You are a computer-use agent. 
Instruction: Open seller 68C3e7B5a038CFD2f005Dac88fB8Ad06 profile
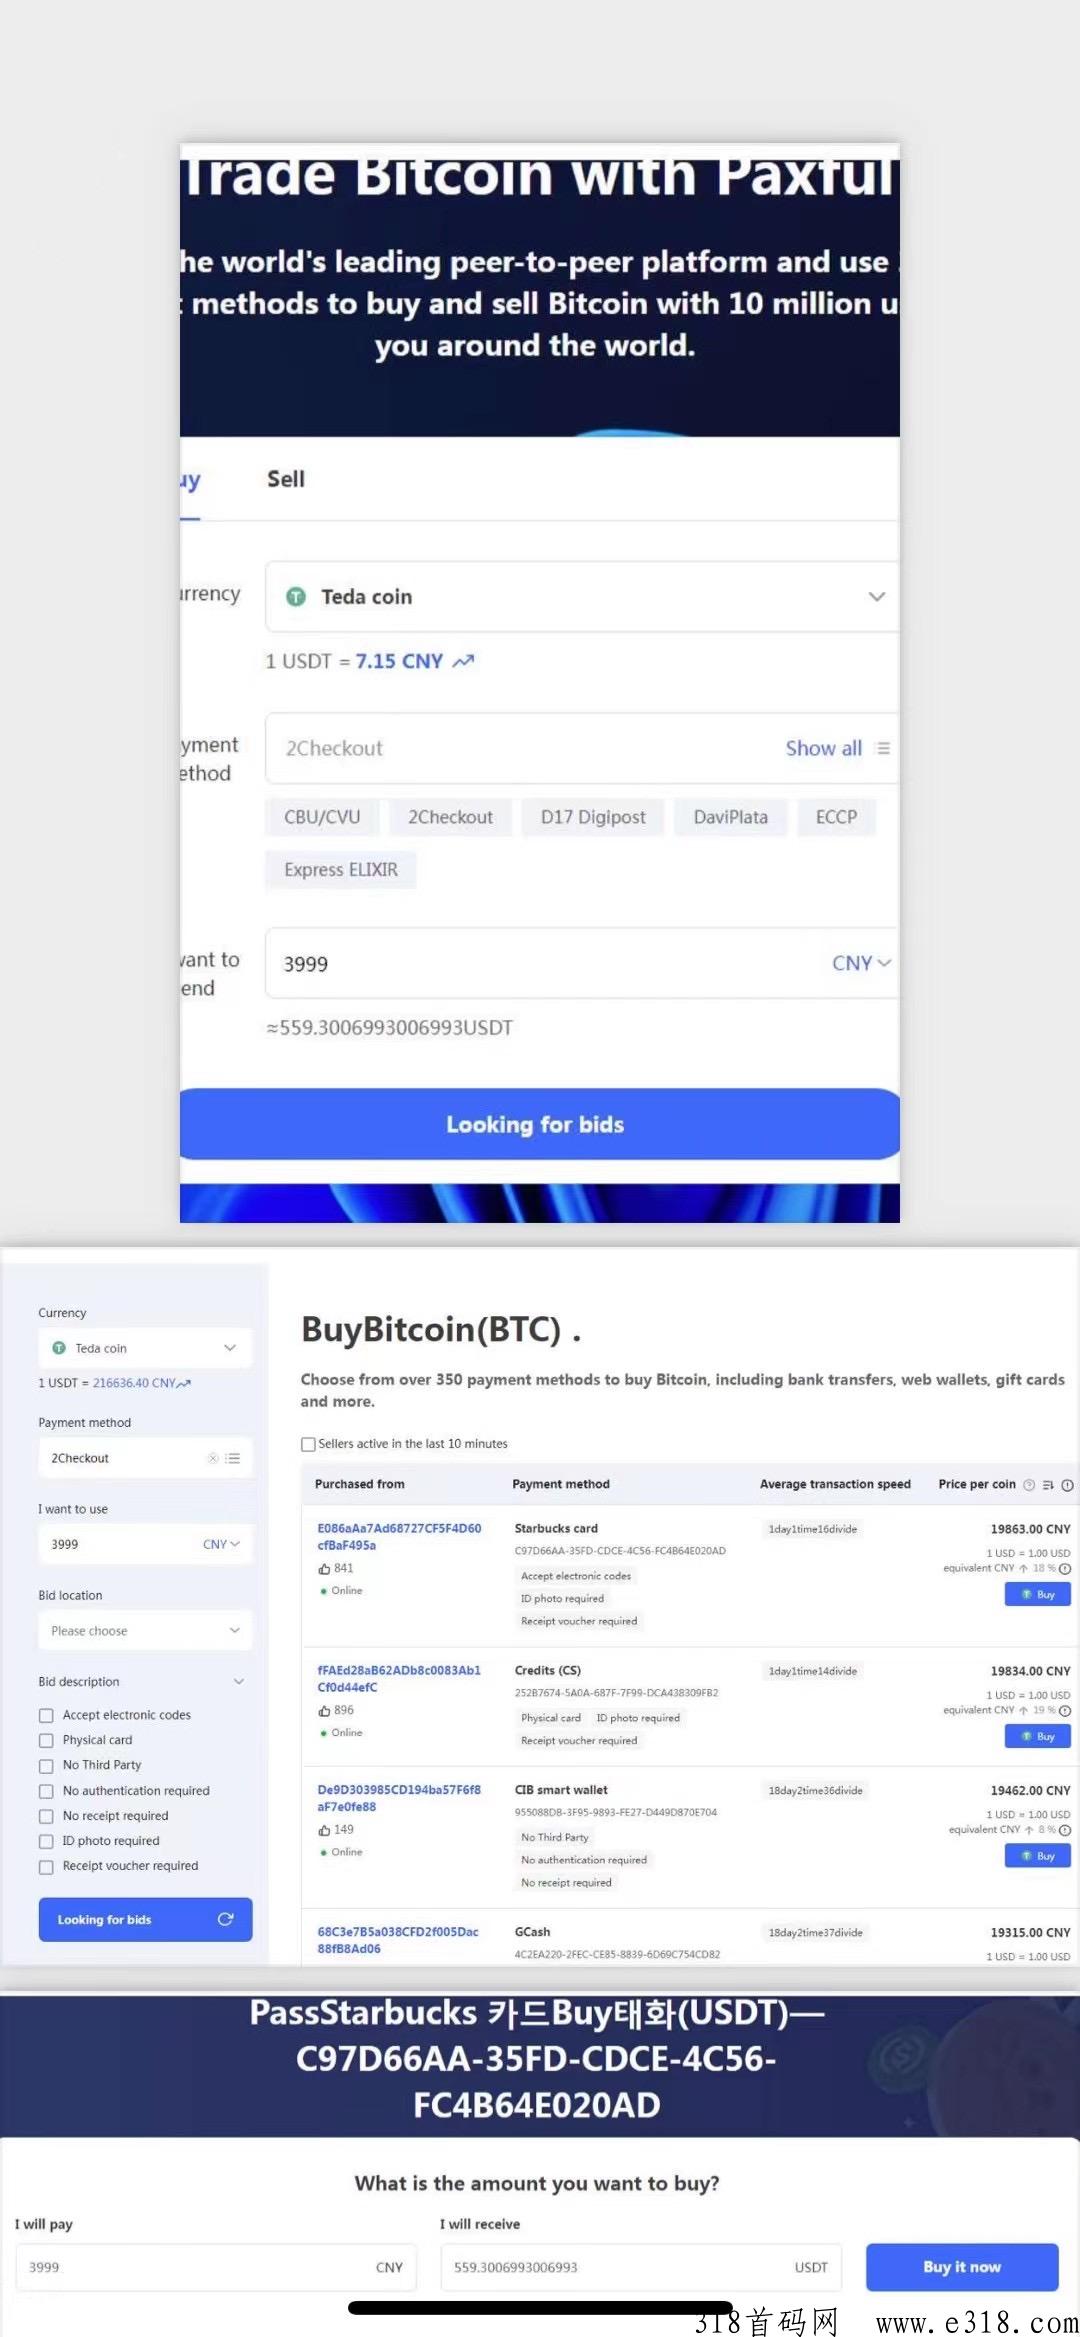(398, 1940)
